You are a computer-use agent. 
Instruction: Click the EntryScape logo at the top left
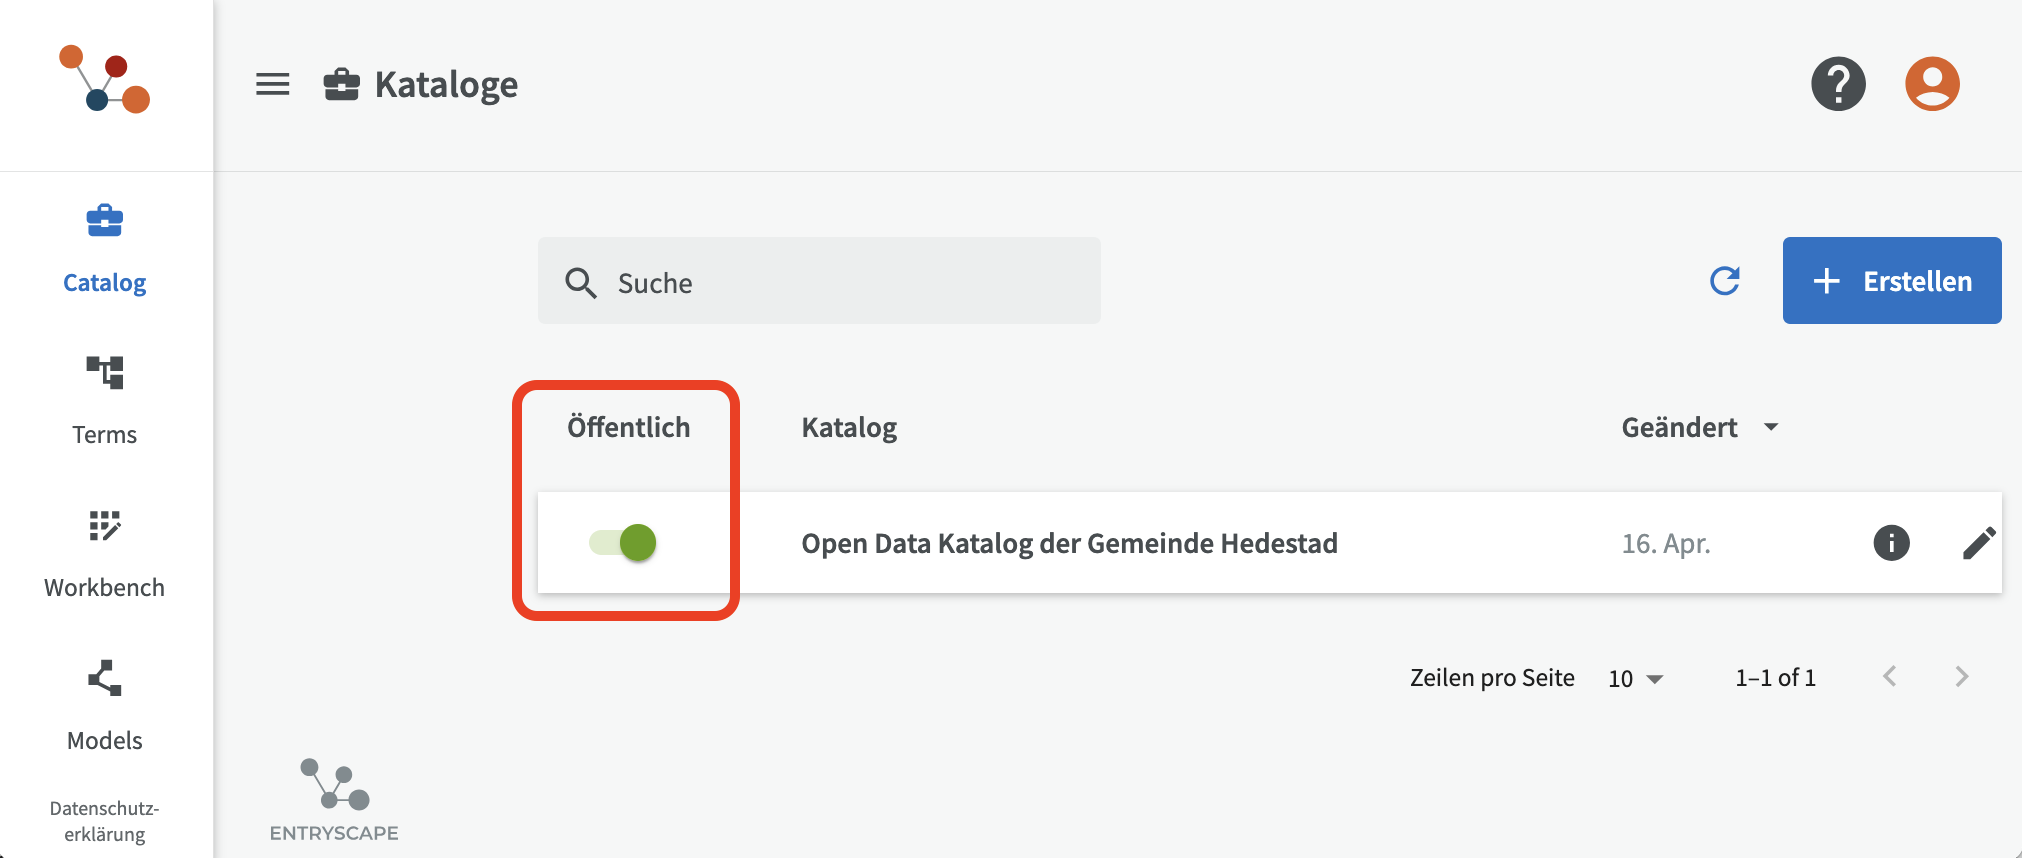tap(104, 79)
